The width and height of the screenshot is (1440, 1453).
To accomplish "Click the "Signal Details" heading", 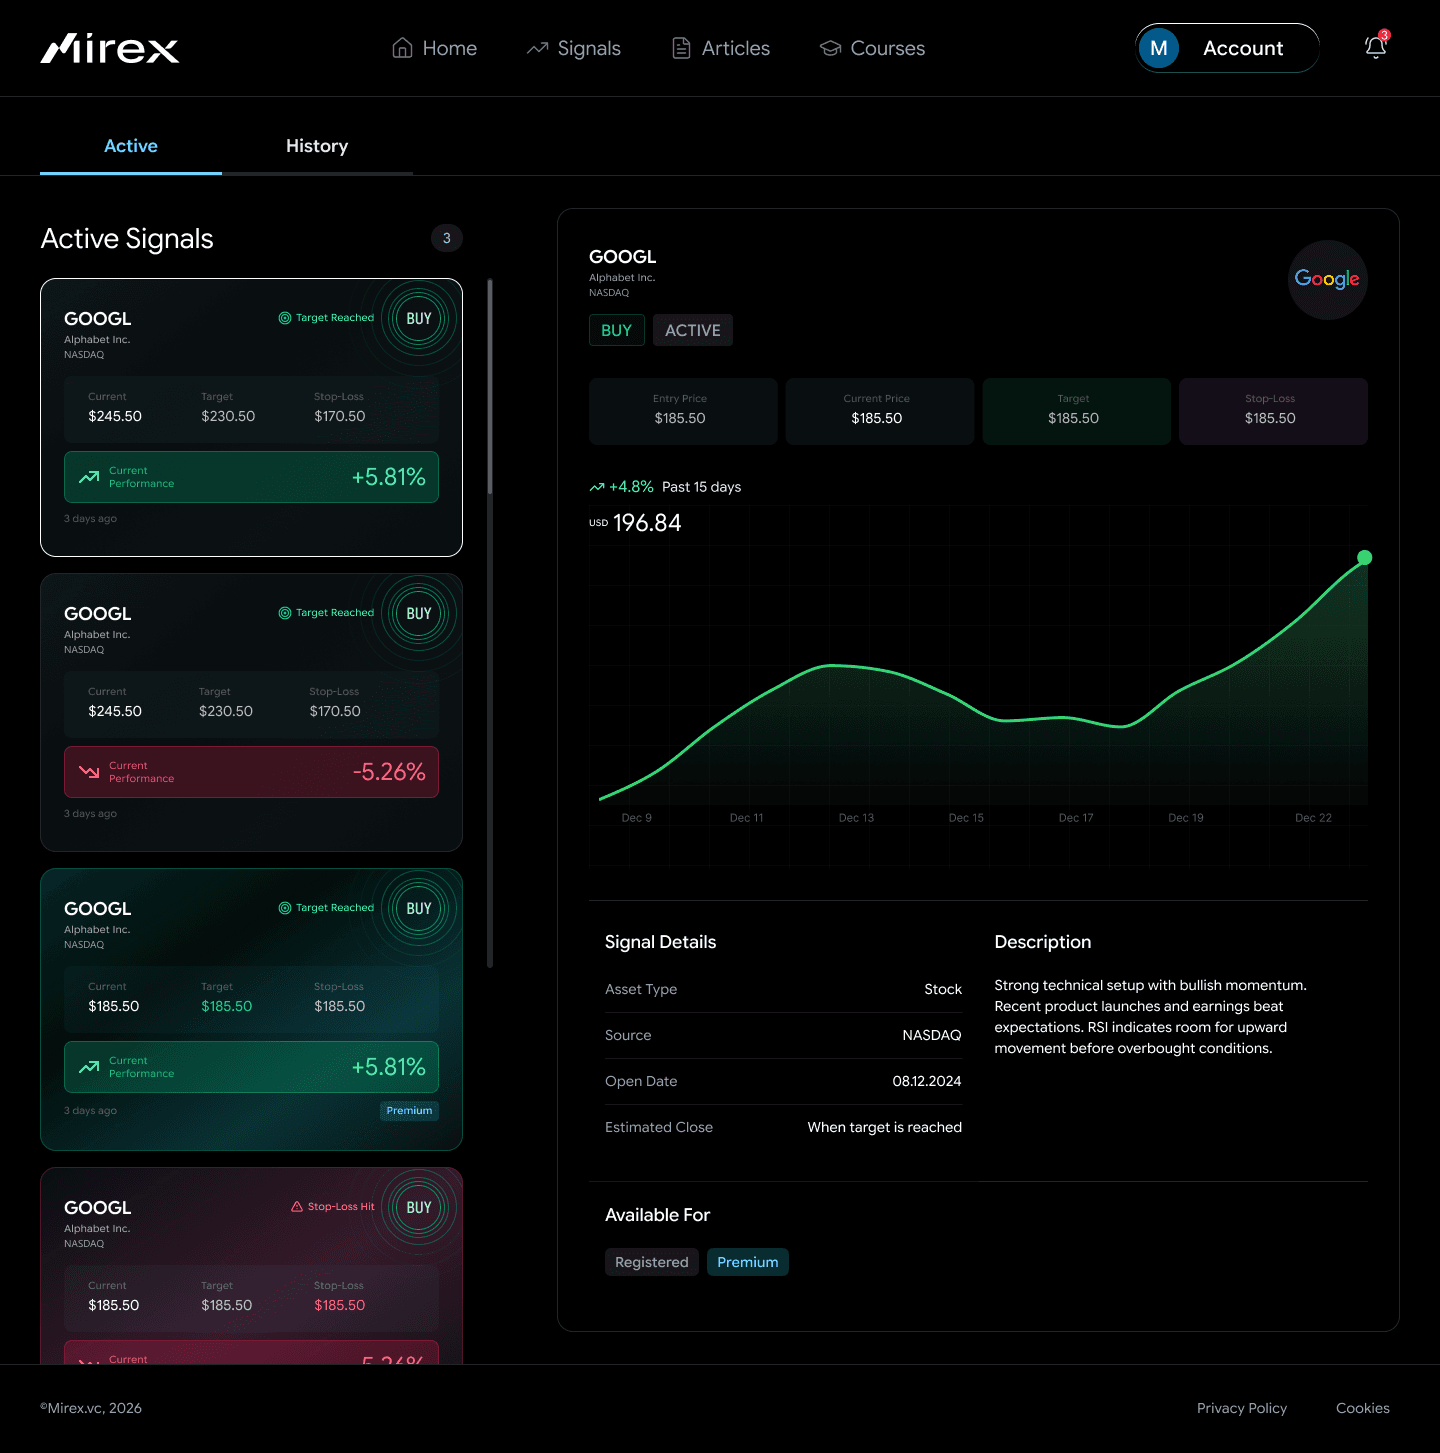I will [661, 942].
